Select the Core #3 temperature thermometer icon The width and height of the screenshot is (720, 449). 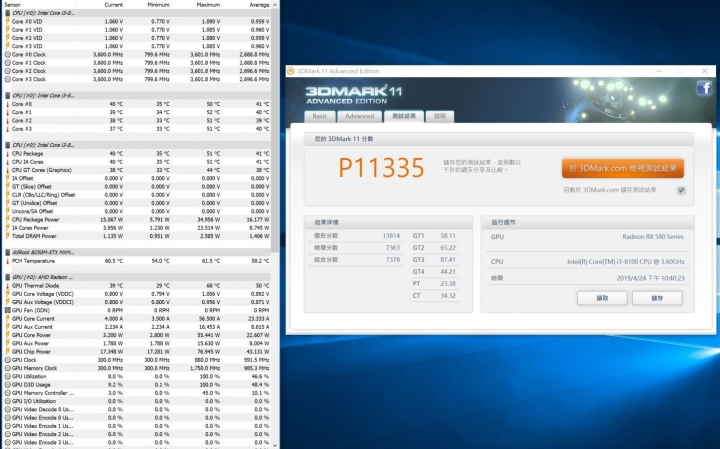point(7,129)
